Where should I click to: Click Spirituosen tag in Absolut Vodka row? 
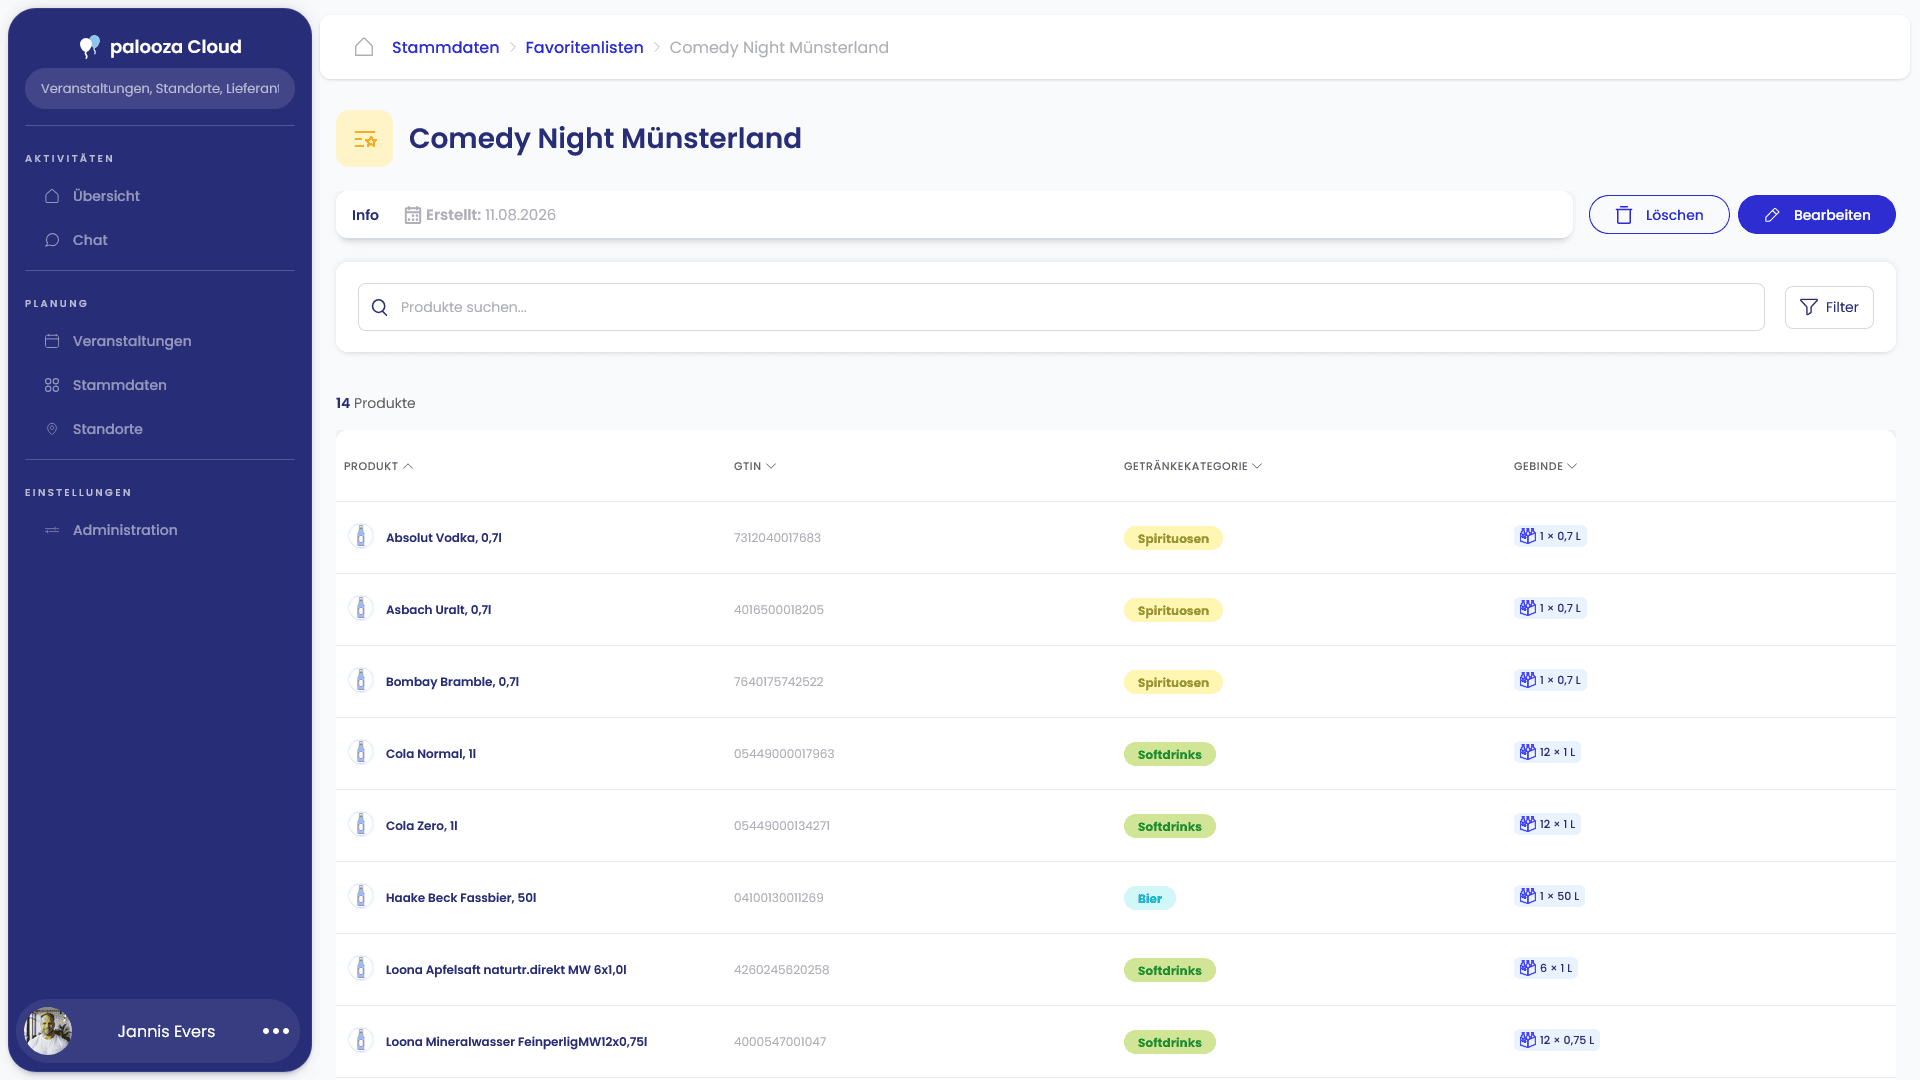coord(1173,538)
